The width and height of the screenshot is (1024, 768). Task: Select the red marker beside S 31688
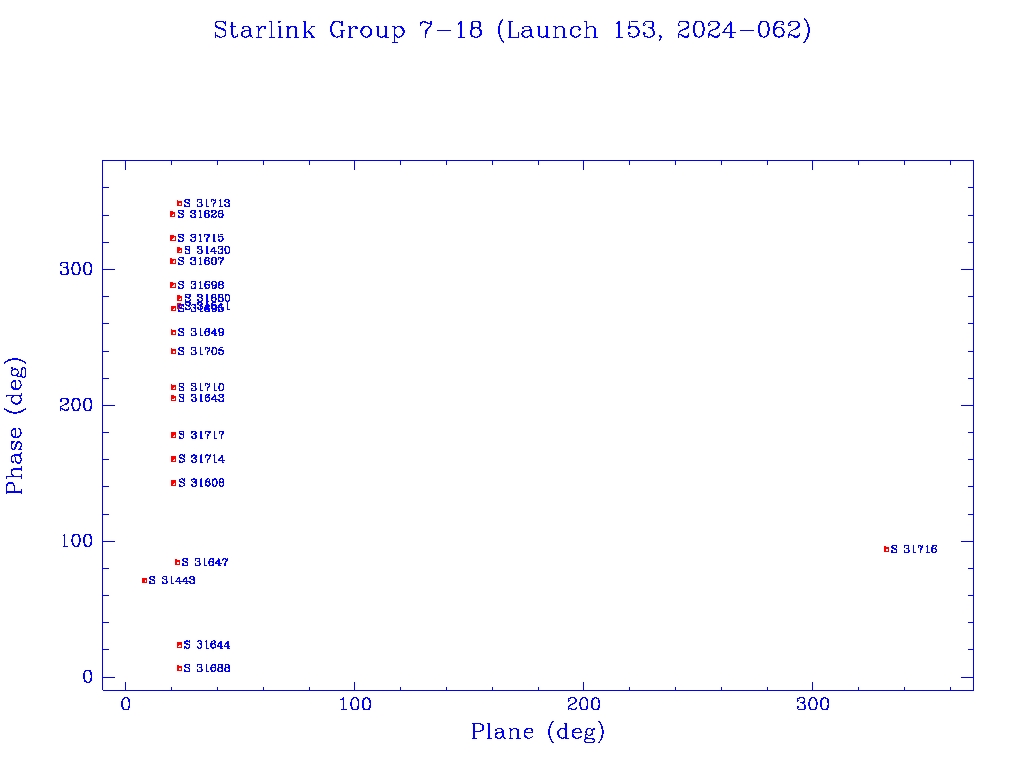[179, 668]
